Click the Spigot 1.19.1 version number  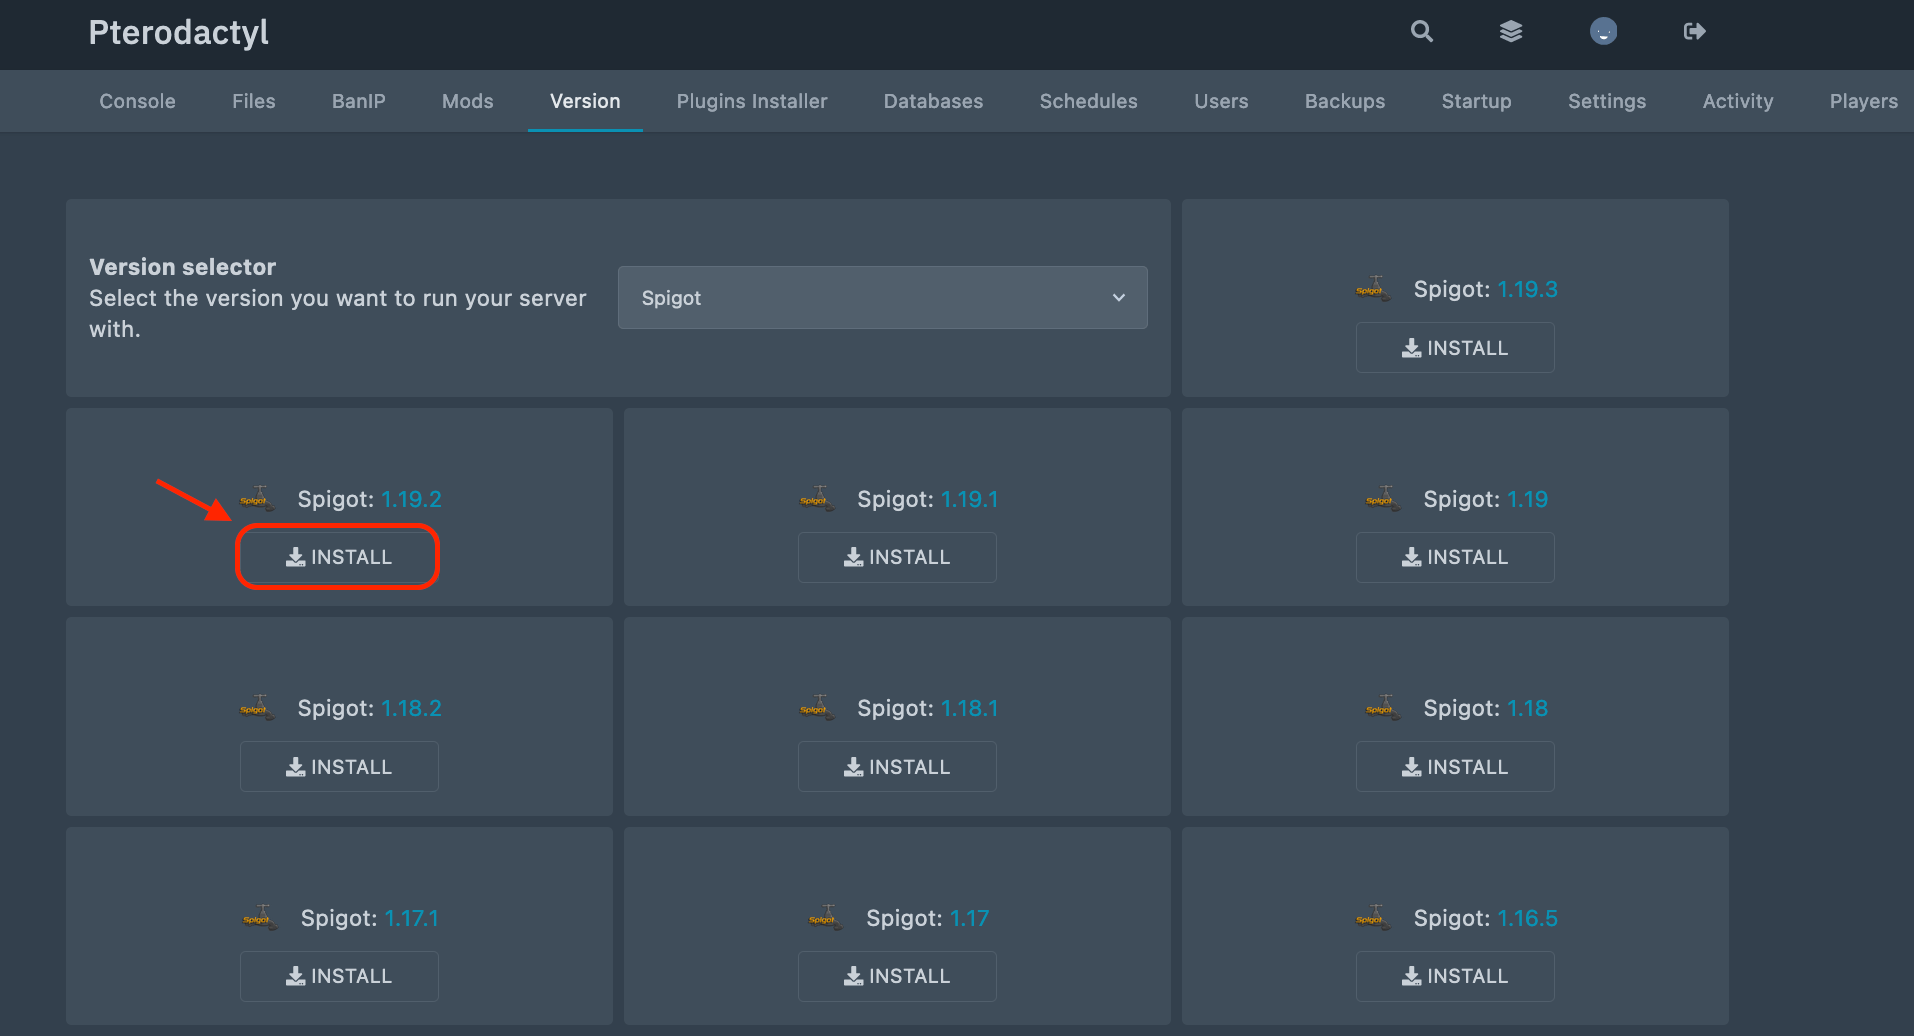click(x=969, y=499)
